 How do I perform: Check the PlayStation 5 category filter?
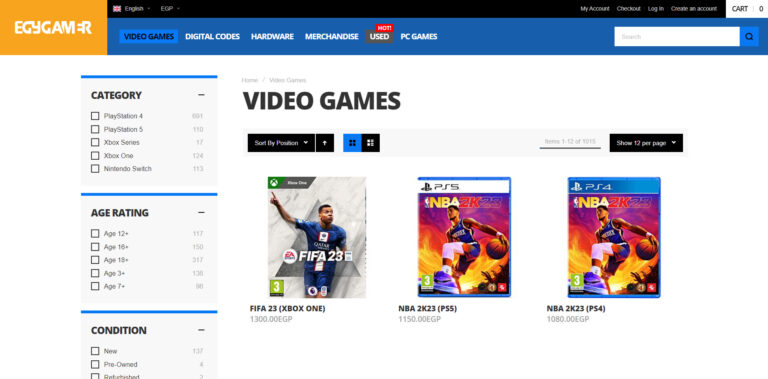[x=95, y=129]
